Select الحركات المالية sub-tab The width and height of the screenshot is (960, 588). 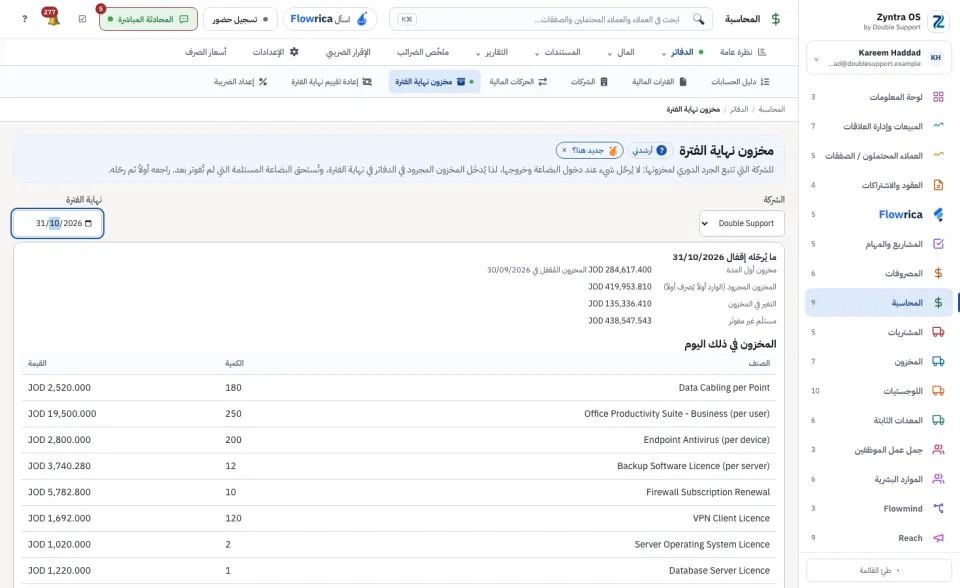click(x=518, y=81)
